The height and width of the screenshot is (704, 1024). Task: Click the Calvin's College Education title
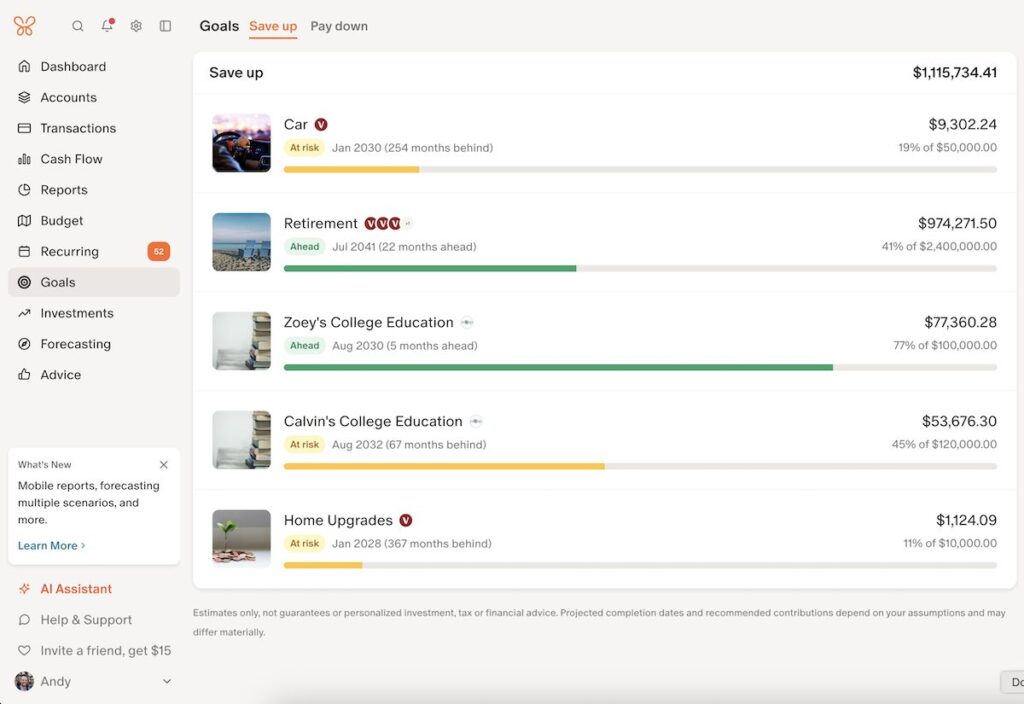[x=373, y=421]
